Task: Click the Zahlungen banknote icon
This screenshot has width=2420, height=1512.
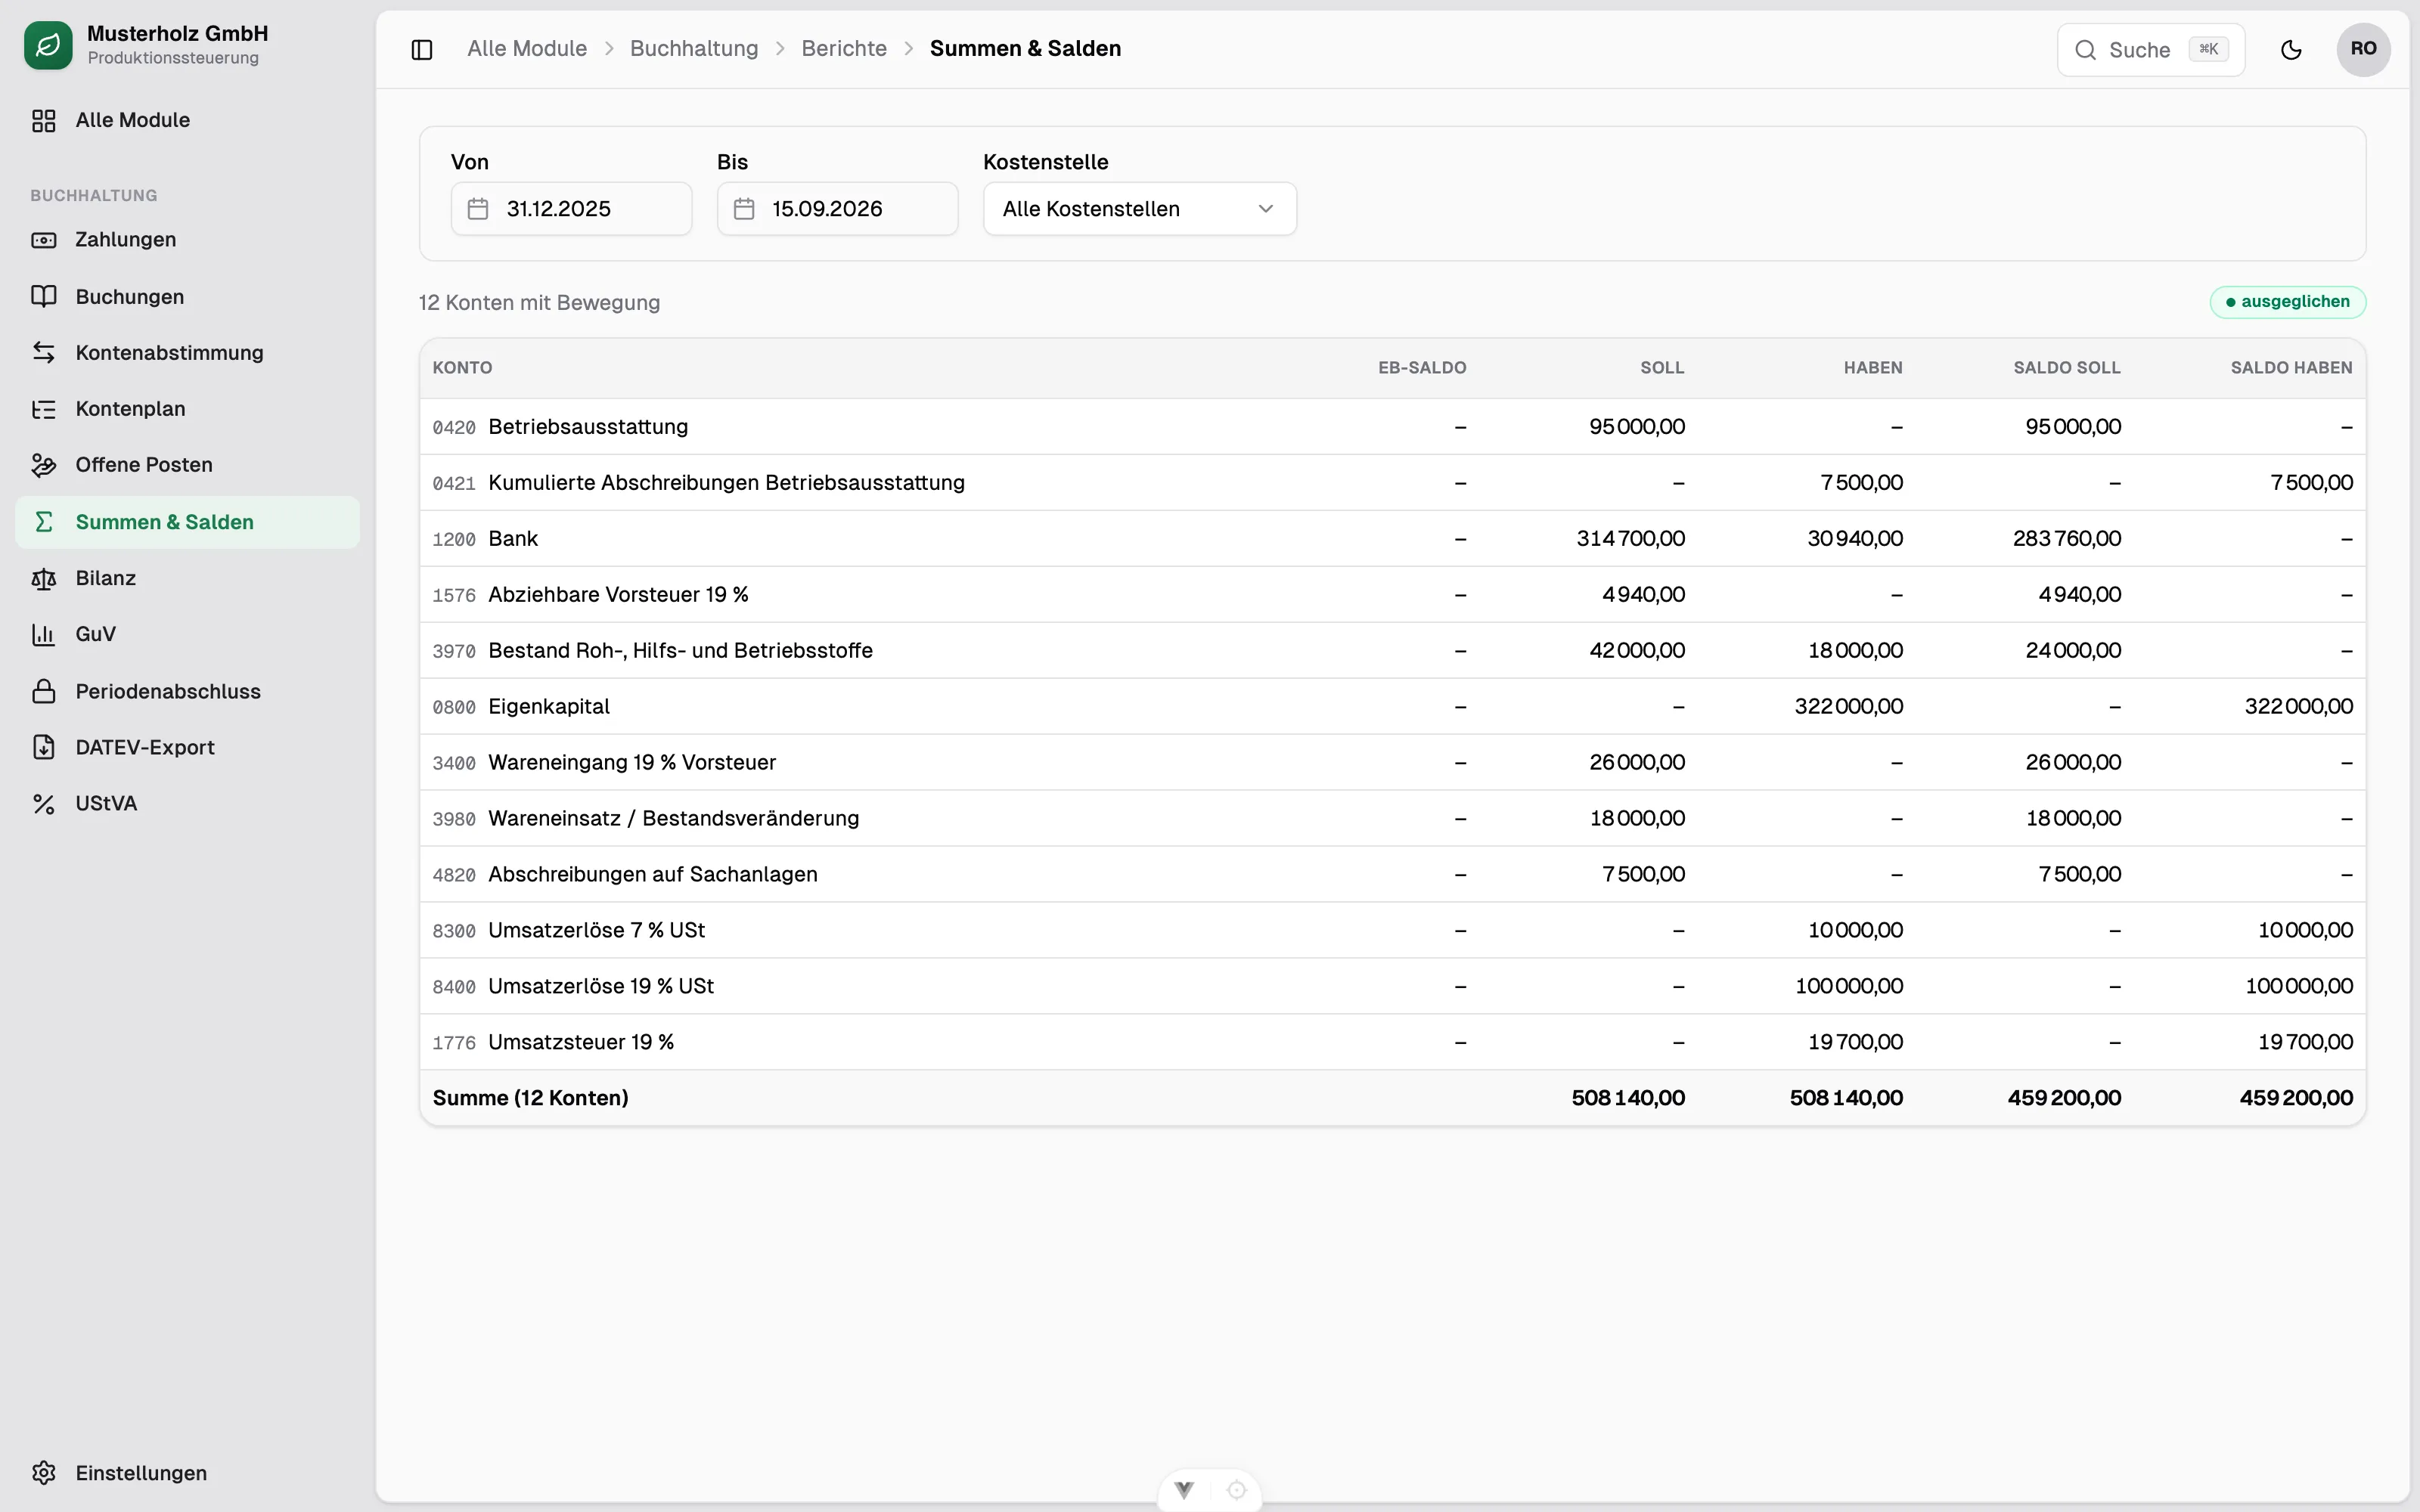Action: click(x=44, y=240)
